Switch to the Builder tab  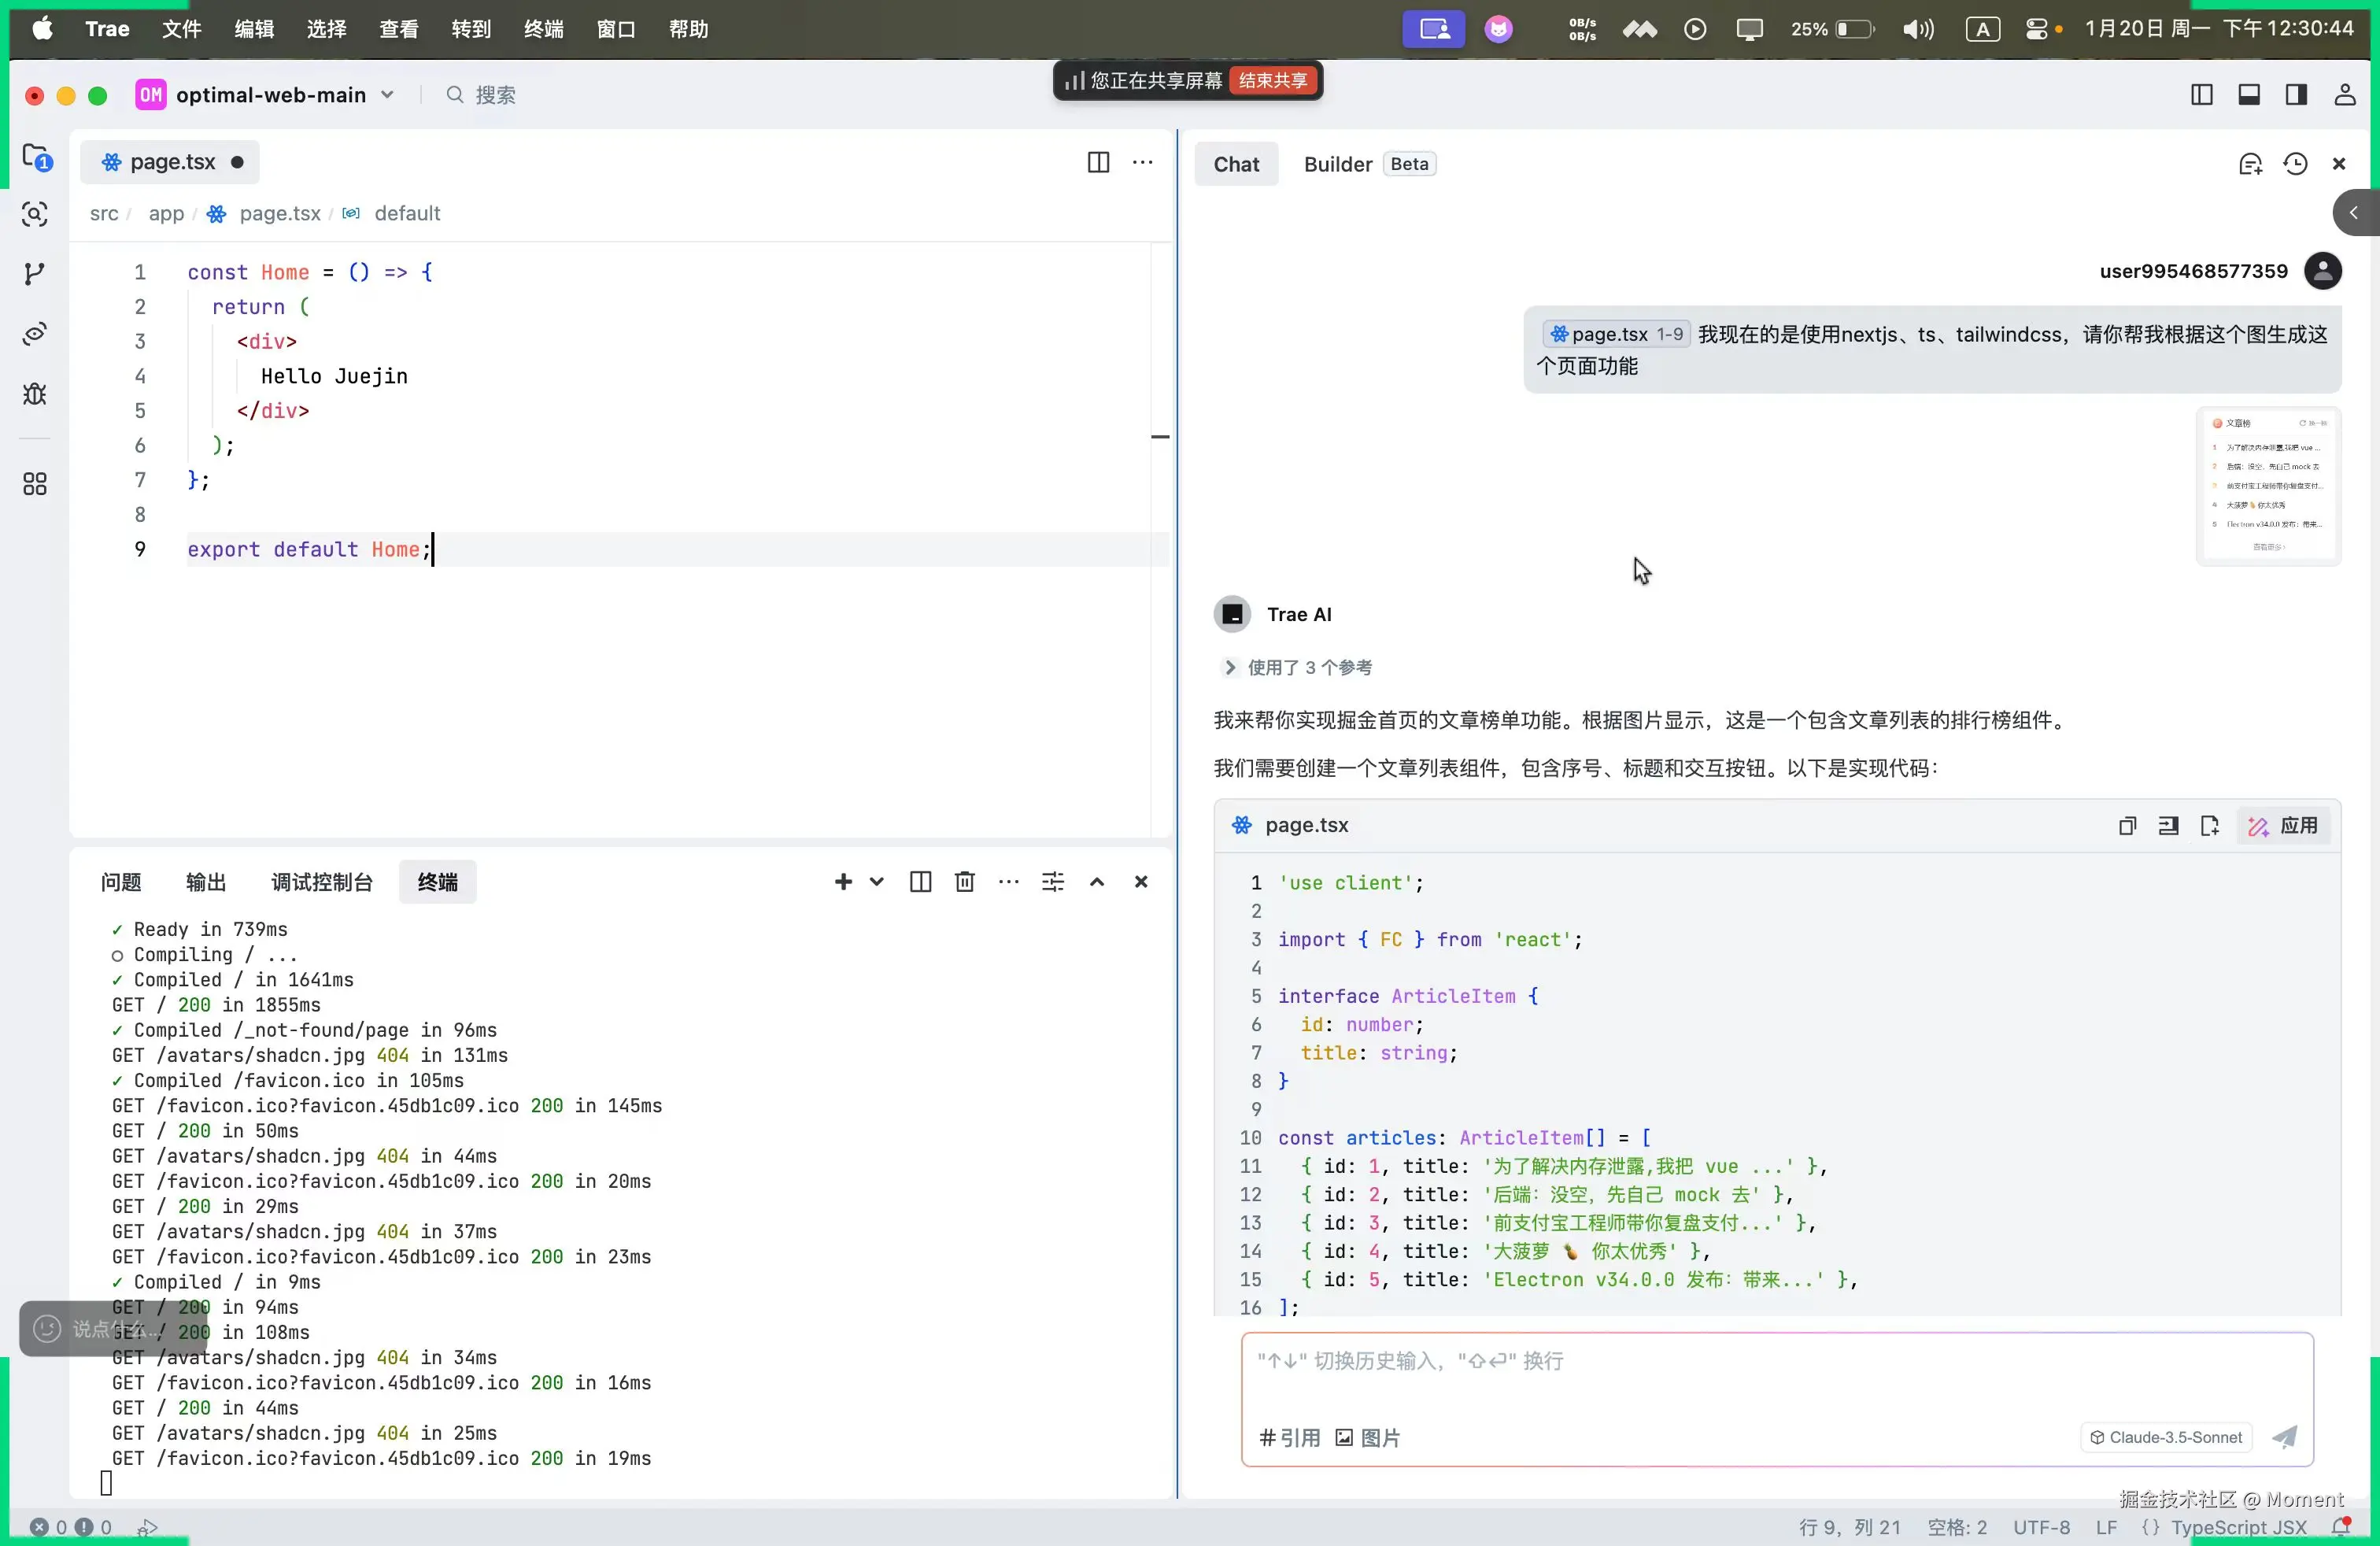click(x=1337, y=164)
